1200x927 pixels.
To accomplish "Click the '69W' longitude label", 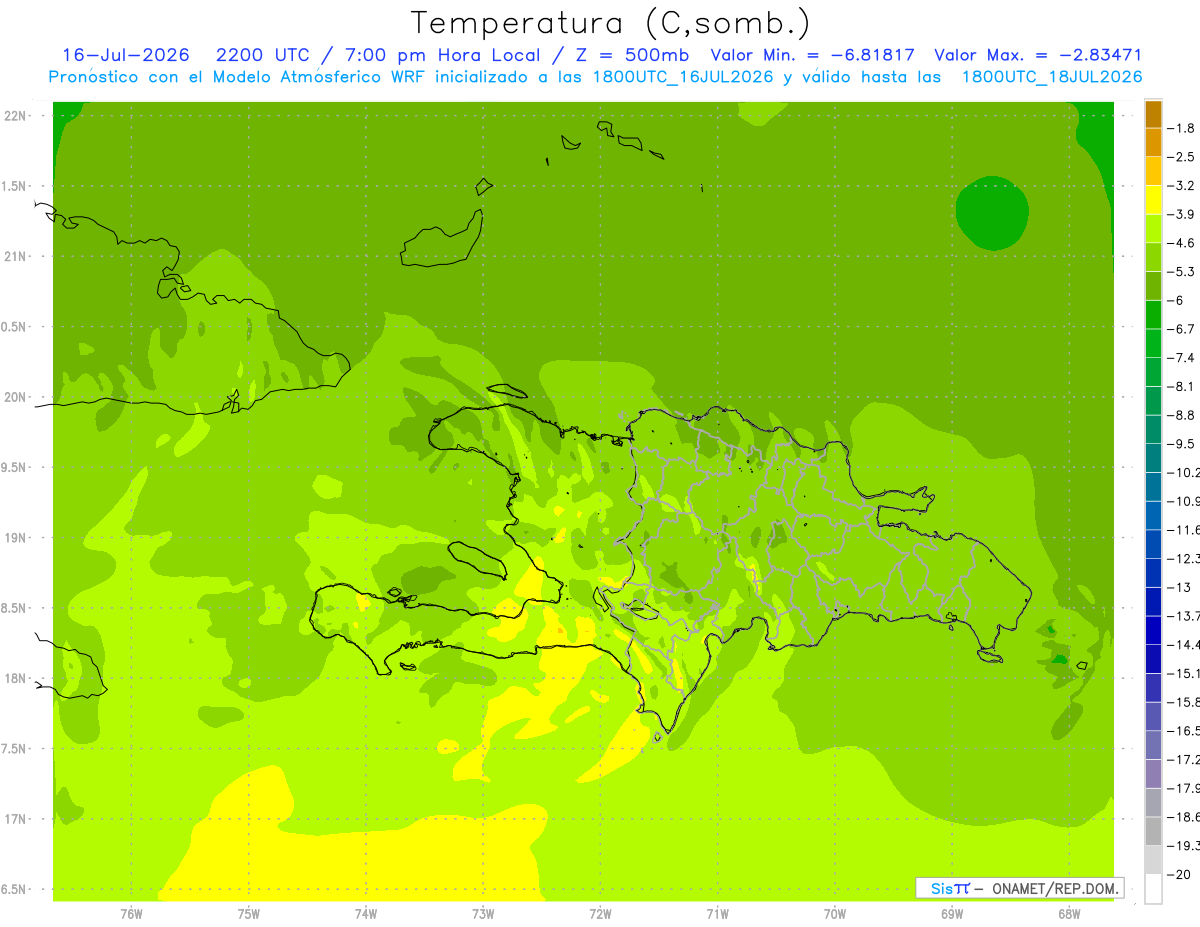I will pyautogui.click(x=952, y=914).
